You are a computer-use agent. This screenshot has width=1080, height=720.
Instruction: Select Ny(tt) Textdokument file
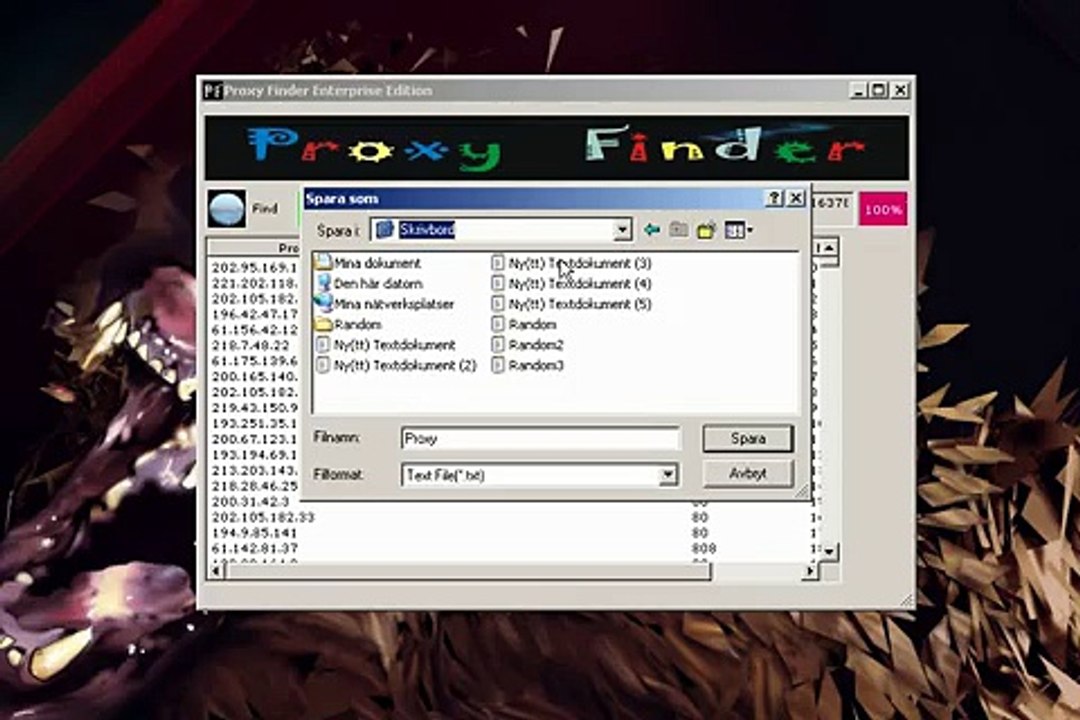[386, 344]
